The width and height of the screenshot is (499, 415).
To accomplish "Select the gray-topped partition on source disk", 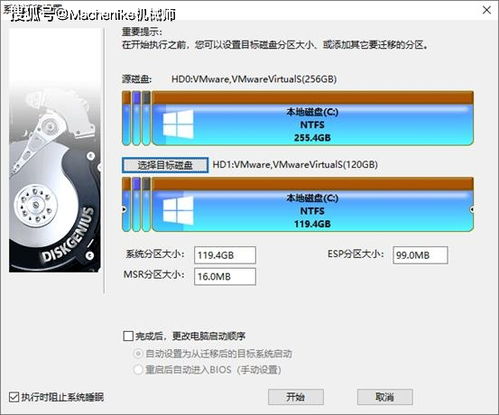I will [x=146, y=118].
